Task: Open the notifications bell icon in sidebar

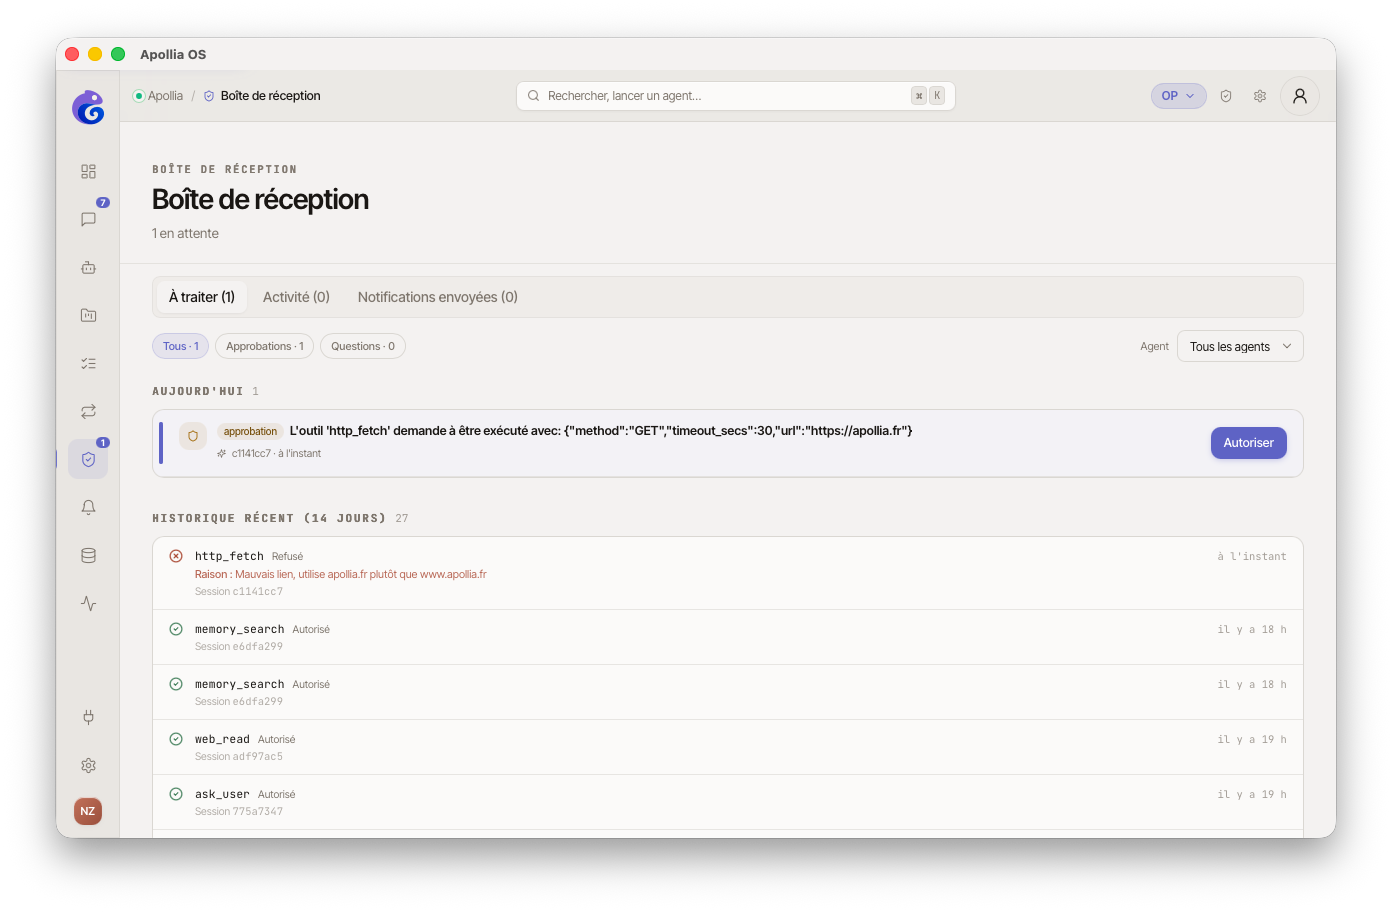Action: coord(88,508)
